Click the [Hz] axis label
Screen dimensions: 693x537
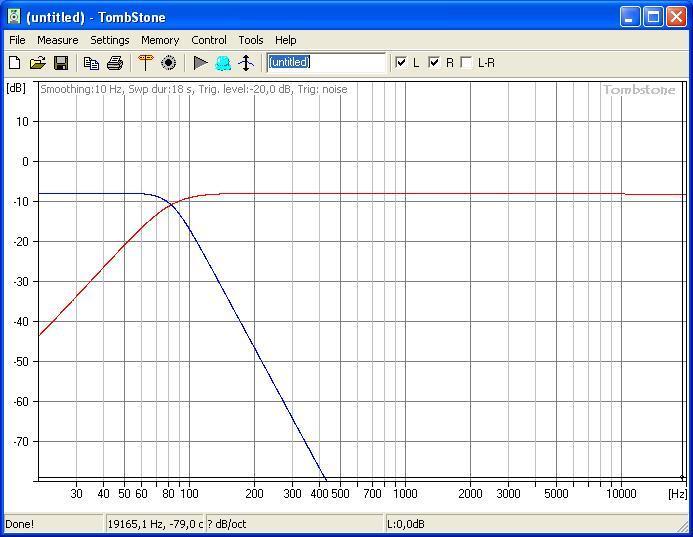(678, 494)
